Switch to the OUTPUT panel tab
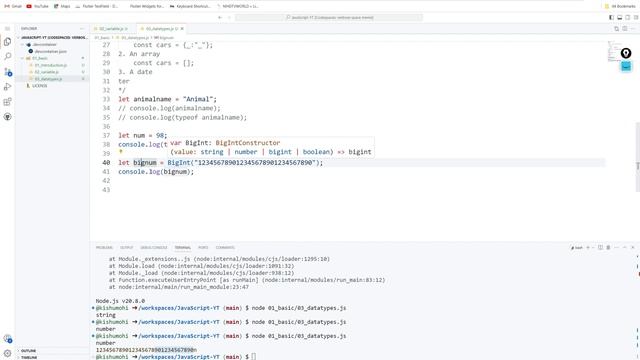The image size is (640, 360). (127, 248)
